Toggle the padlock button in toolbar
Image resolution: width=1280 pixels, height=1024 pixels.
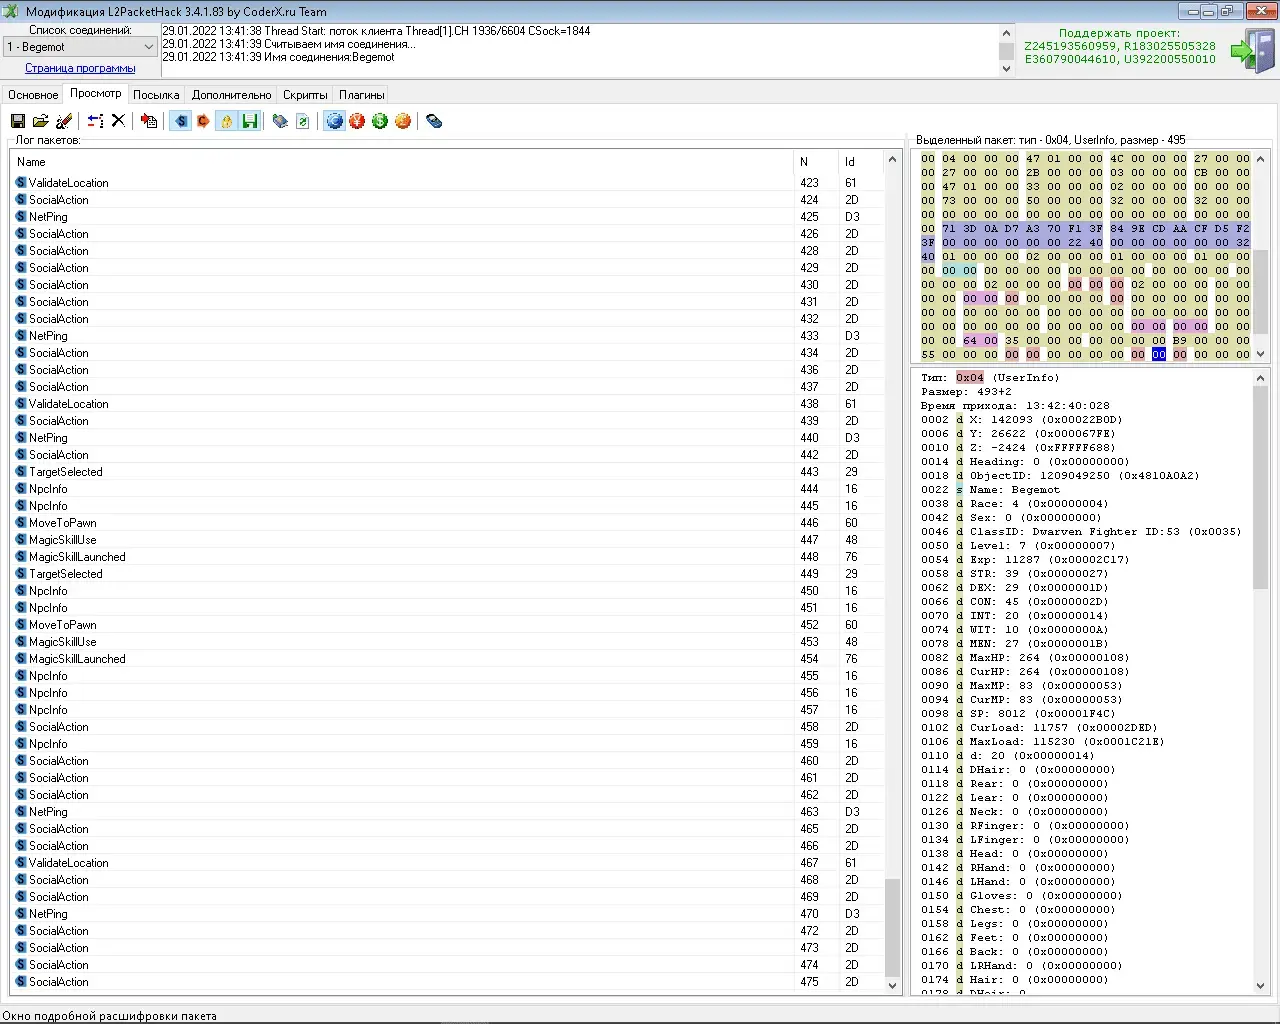coord(226,121)
